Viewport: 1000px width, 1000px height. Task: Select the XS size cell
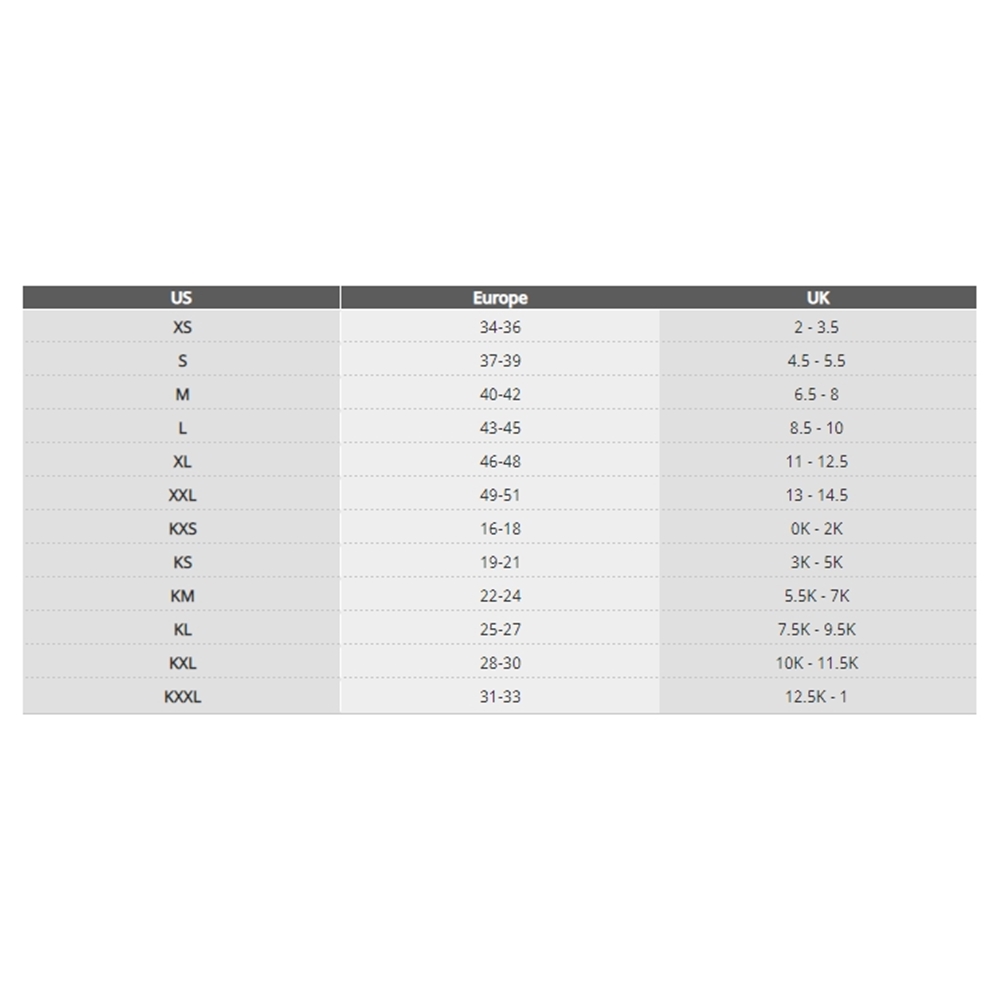(182, 327)
